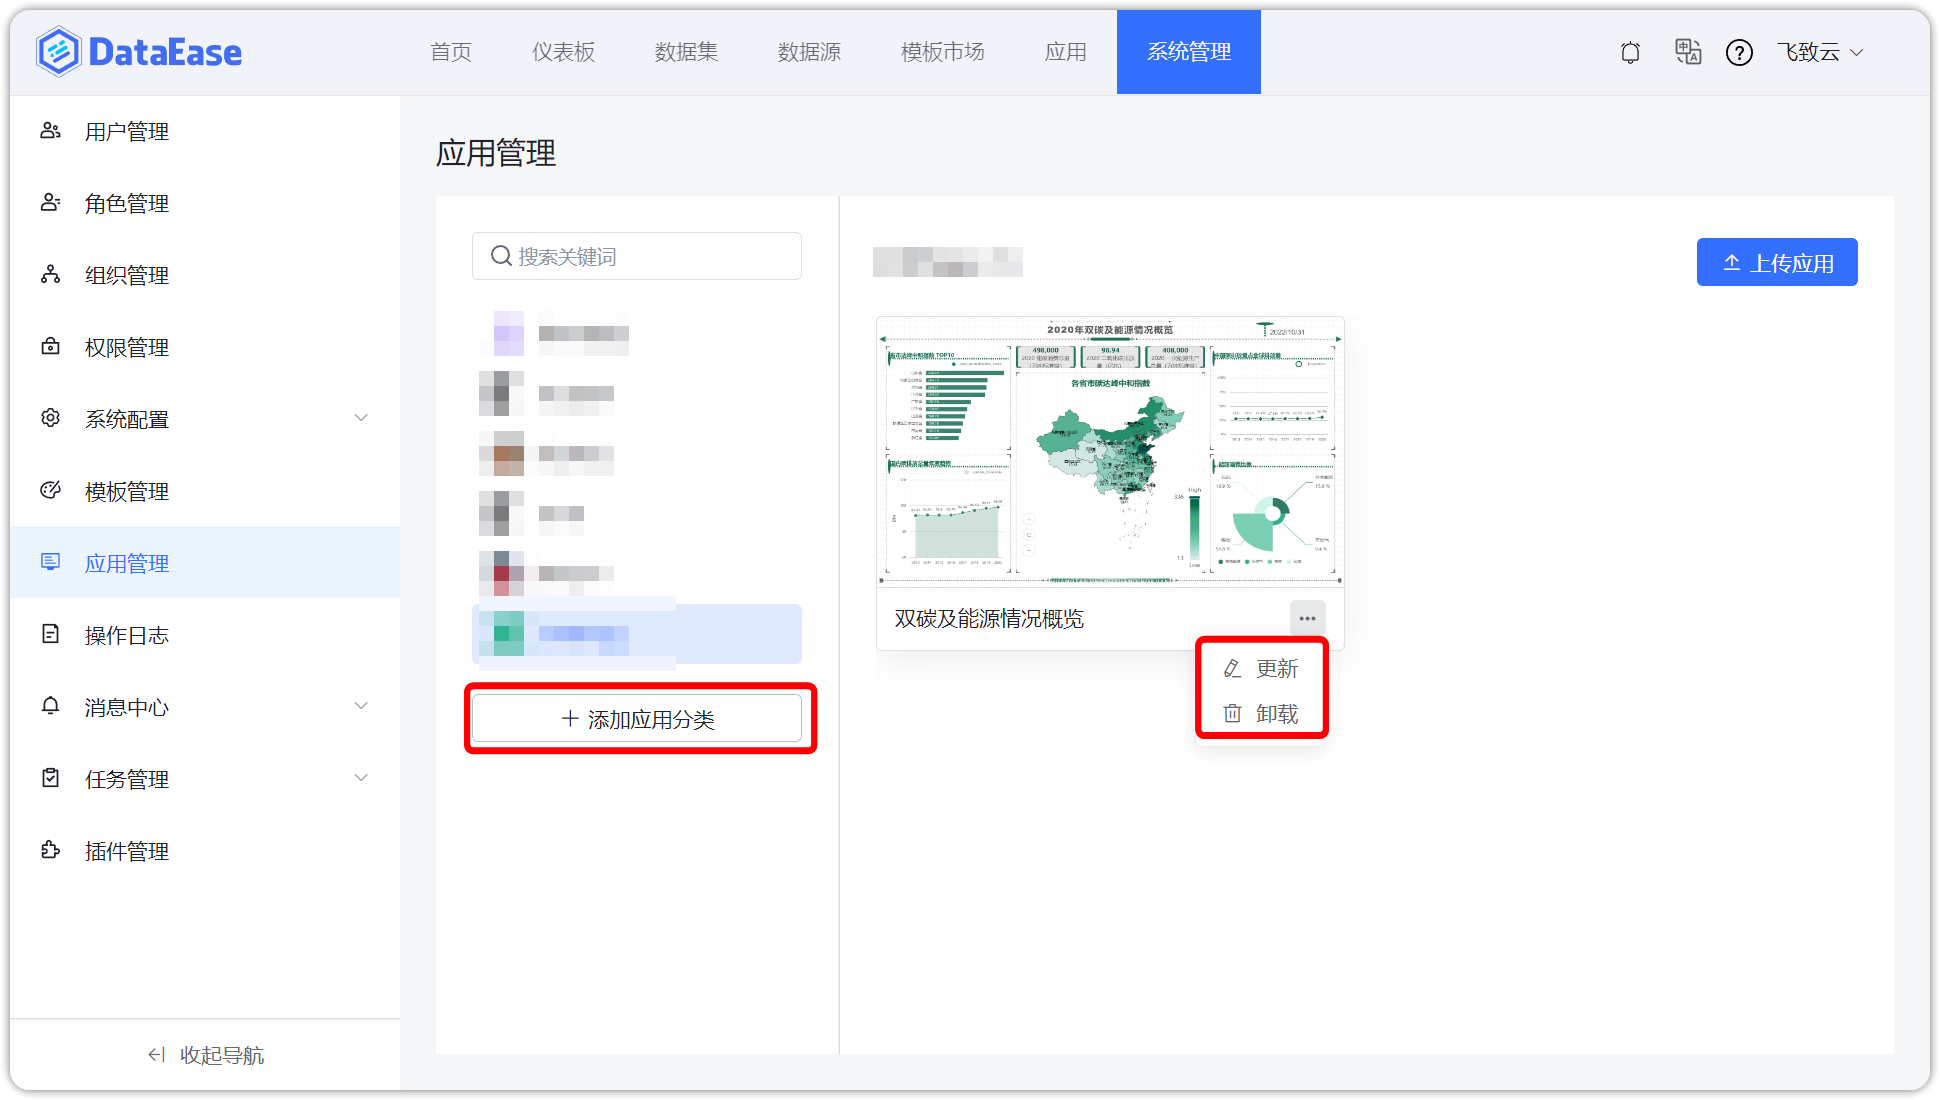Open 权限管理 in the sidebar
This screenshot has height=1100, width=1940.
click(x=205, y=347)
